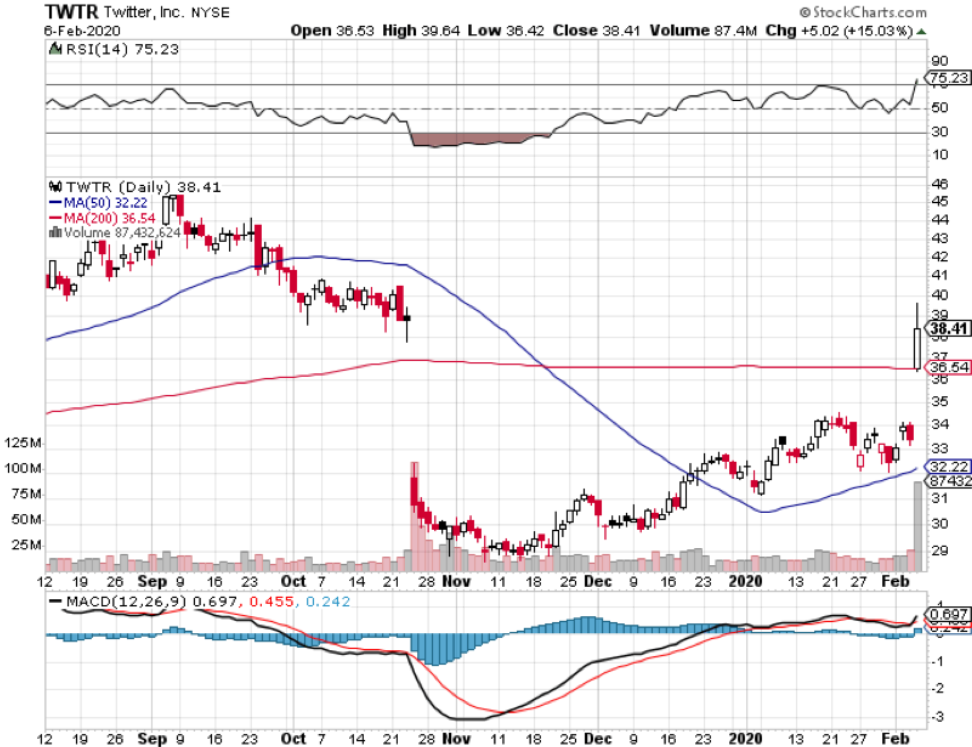Select the TWTR ticker symbol in the title
This screenshot has height=747, width=972.
71,12
